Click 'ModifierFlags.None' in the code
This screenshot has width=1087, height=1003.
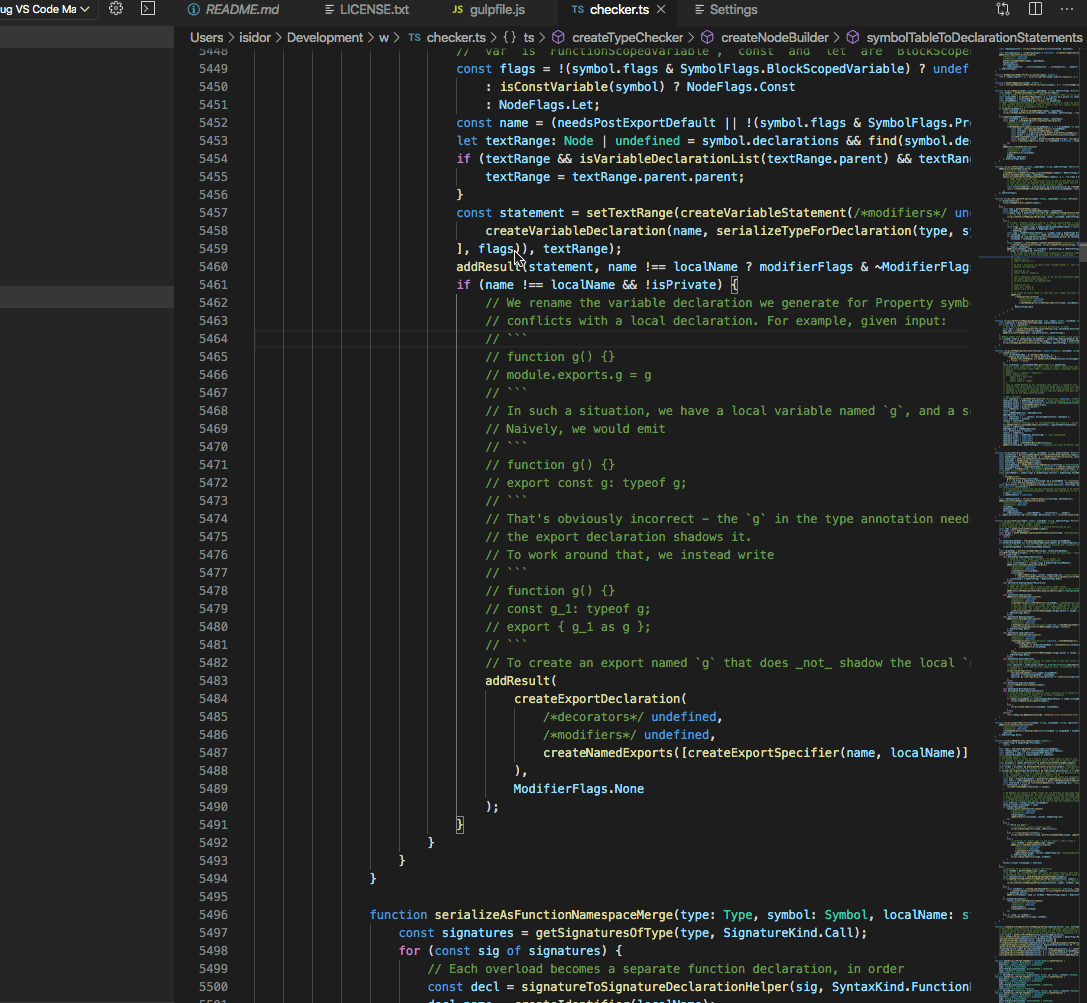point(578,789)
